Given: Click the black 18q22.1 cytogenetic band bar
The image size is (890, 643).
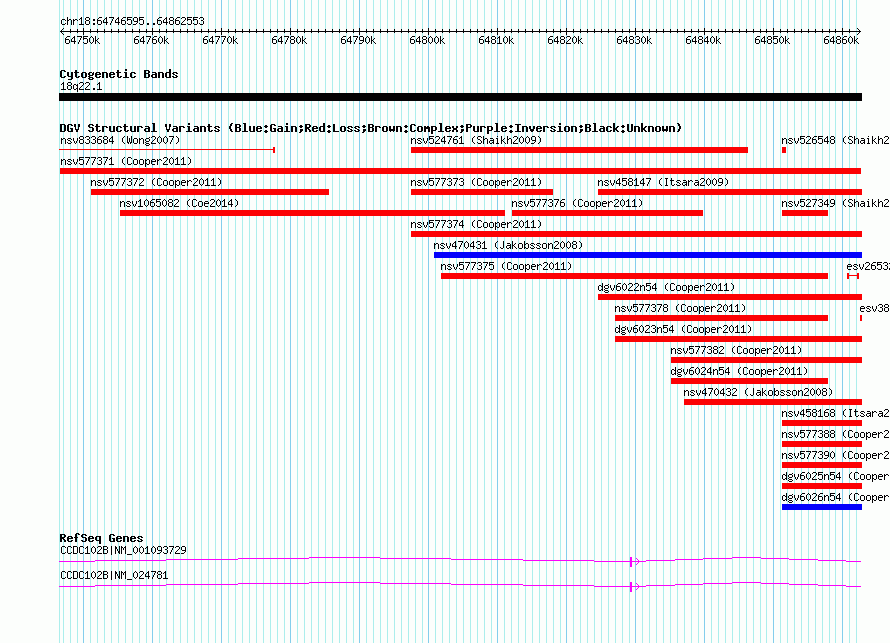Looking at the screenshot, I should [460, 97].
